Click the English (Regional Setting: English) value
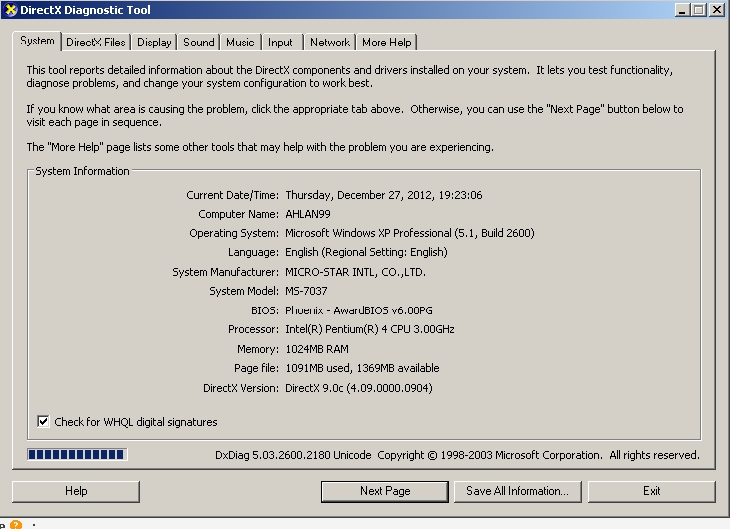The height and width of the screenshot is (529, 730). tap(366, 252)
